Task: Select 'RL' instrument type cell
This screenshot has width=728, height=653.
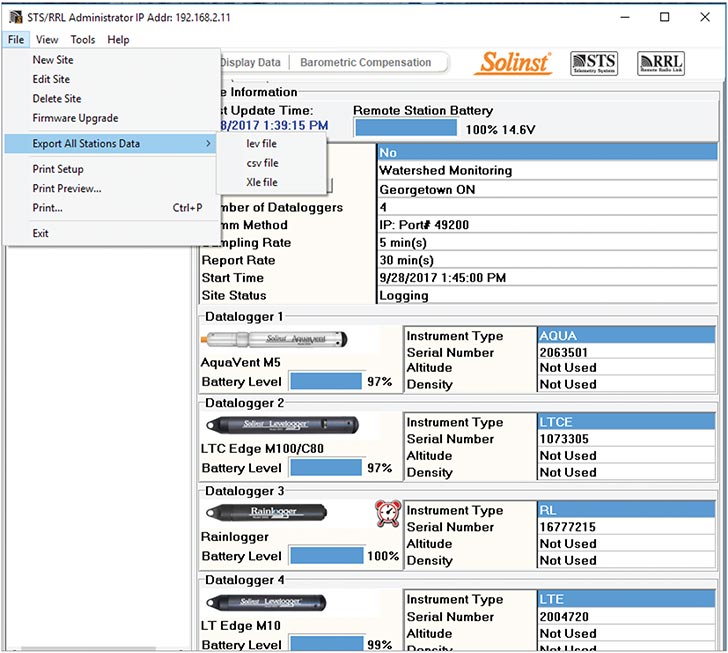Action: tap(626, 510)
